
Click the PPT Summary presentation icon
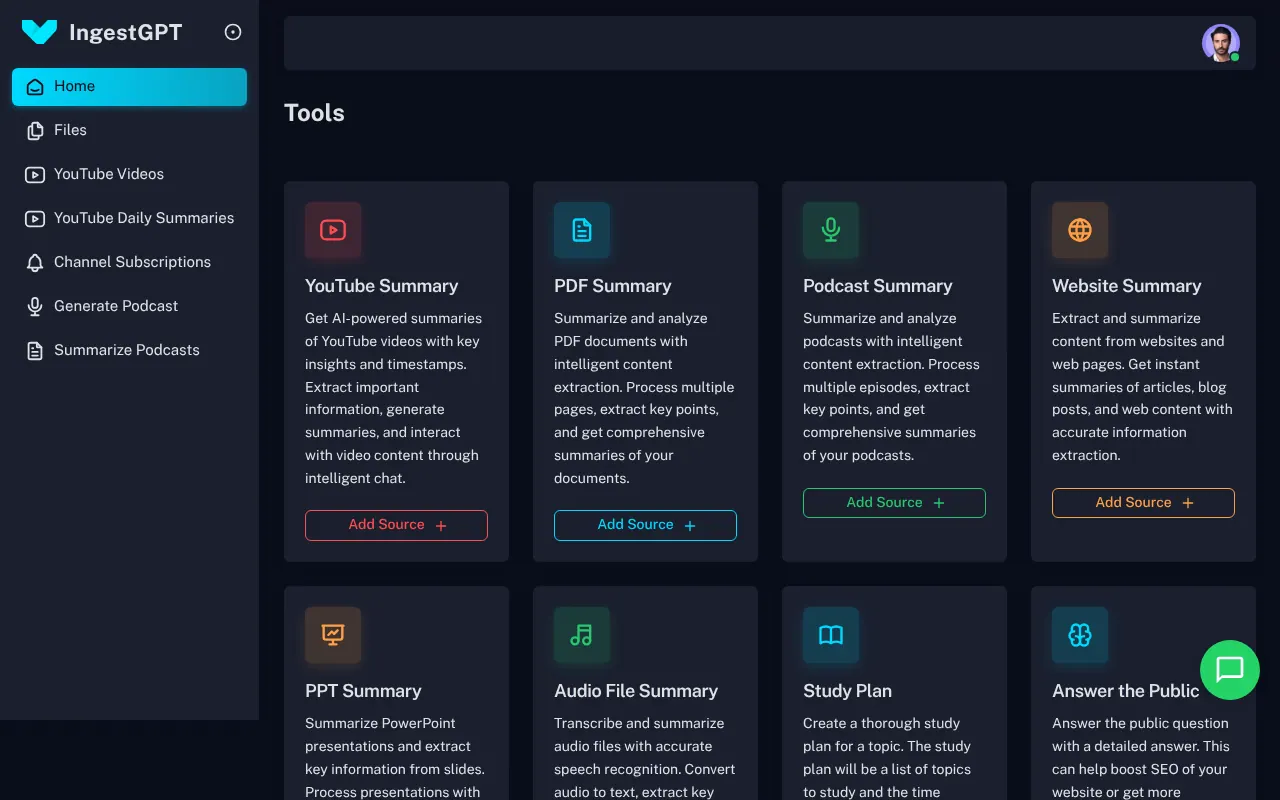click(x=333, y=635)
